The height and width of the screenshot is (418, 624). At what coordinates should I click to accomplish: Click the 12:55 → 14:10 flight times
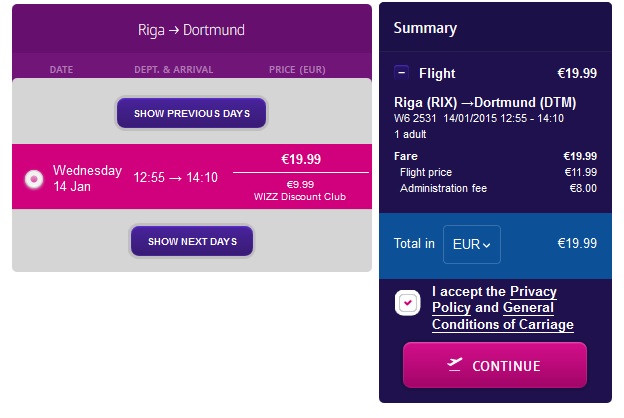click(x=176, y=177)
